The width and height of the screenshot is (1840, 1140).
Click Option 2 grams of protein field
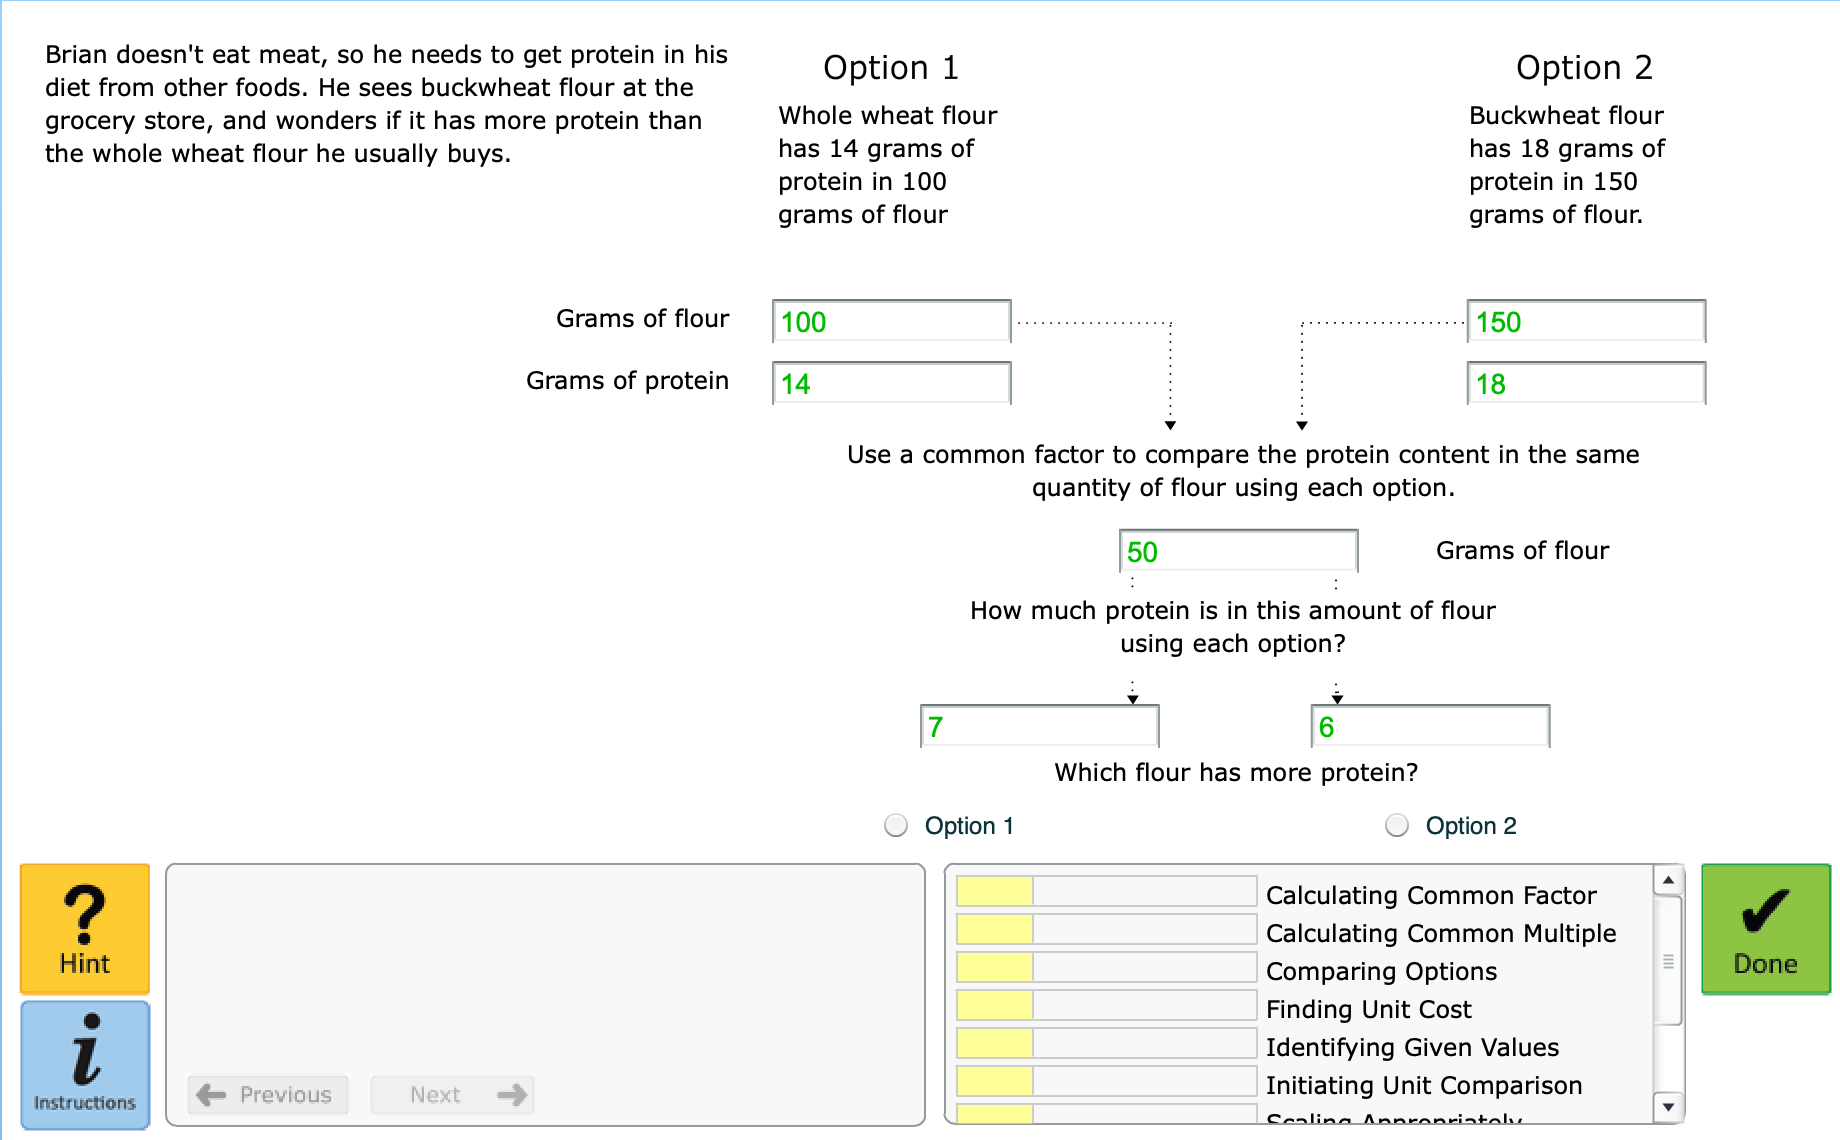(x=1587, y=383)
